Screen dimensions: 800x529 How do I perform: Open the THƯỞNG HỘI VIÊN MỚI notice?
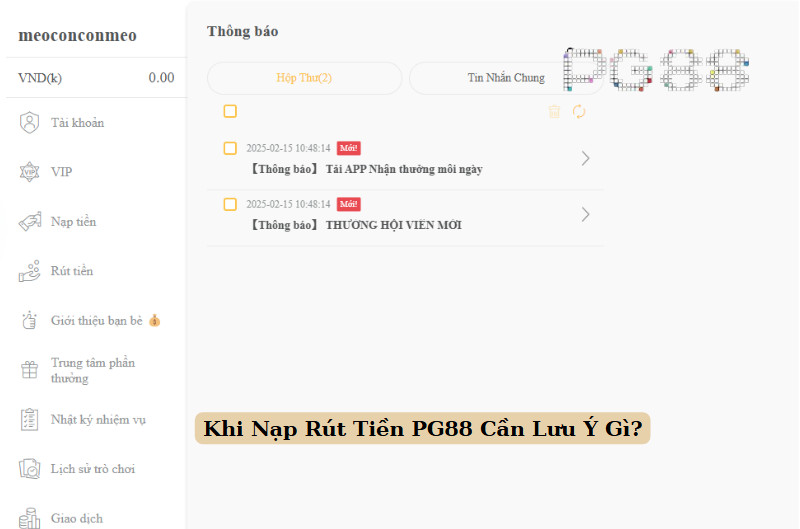[x=405, y=218]
